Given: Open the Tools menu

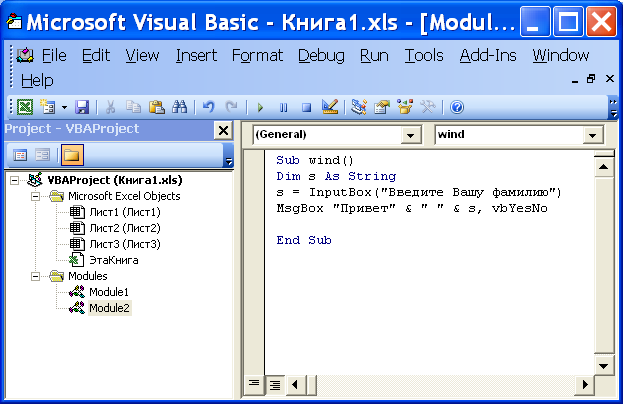Looking at the screenshot, I should pyautogui.click(x=424, y=56).
